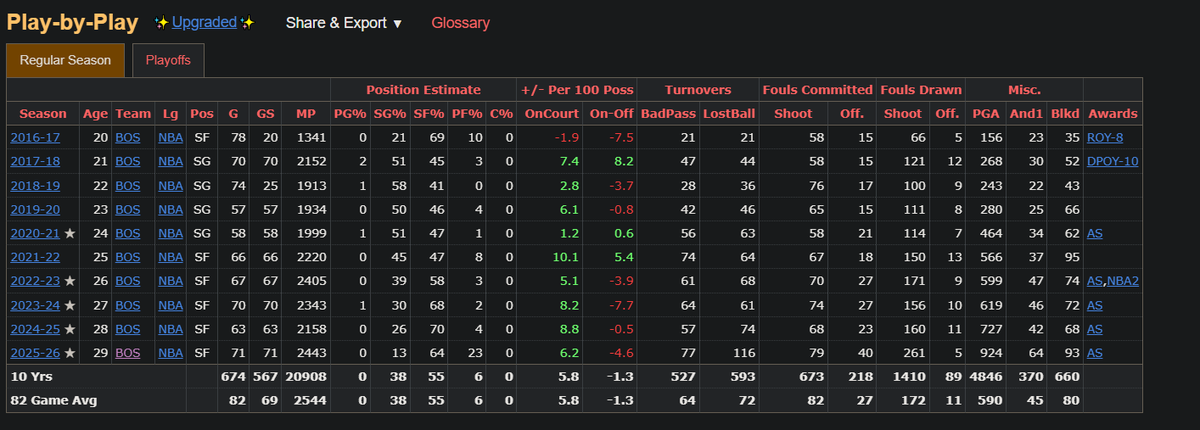Open the 2018-19 season link
Viewport: 1200px width, 430px height.
[x=34, y=186]
